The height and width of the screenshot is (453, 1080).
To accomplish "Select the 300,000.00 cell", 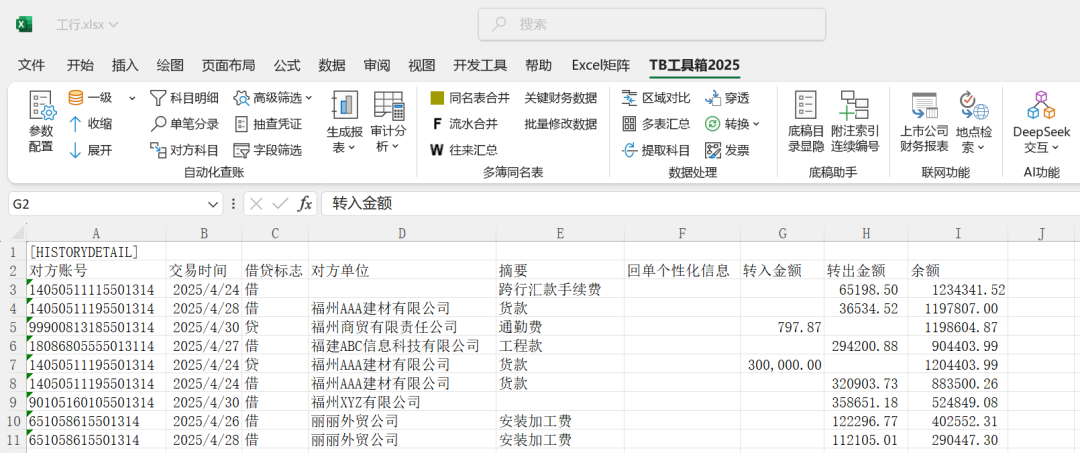I will pyautogui.click(x=782, y=364).
